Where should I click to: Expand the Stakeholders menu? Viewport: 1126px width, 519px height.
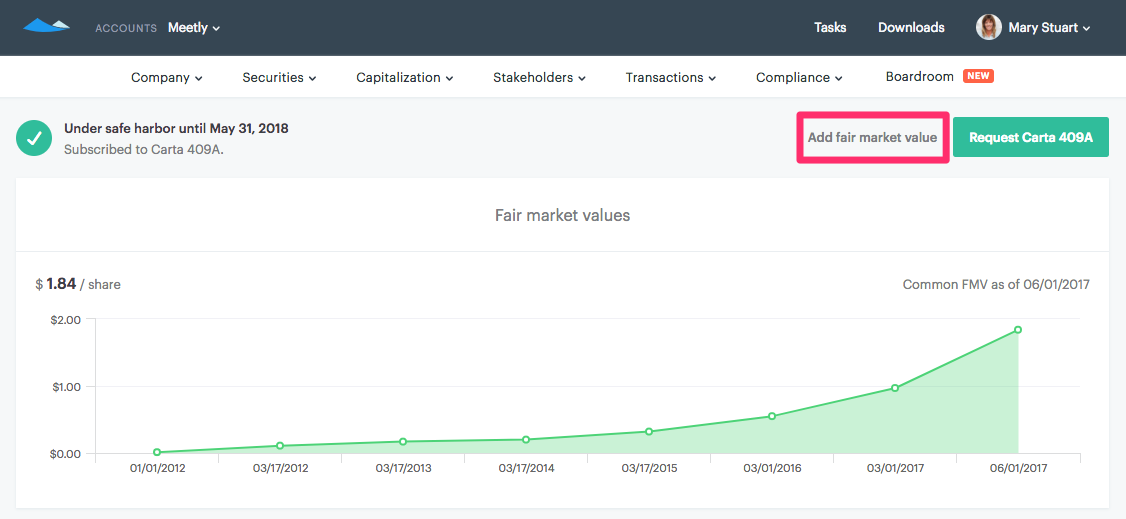[539, 78]
